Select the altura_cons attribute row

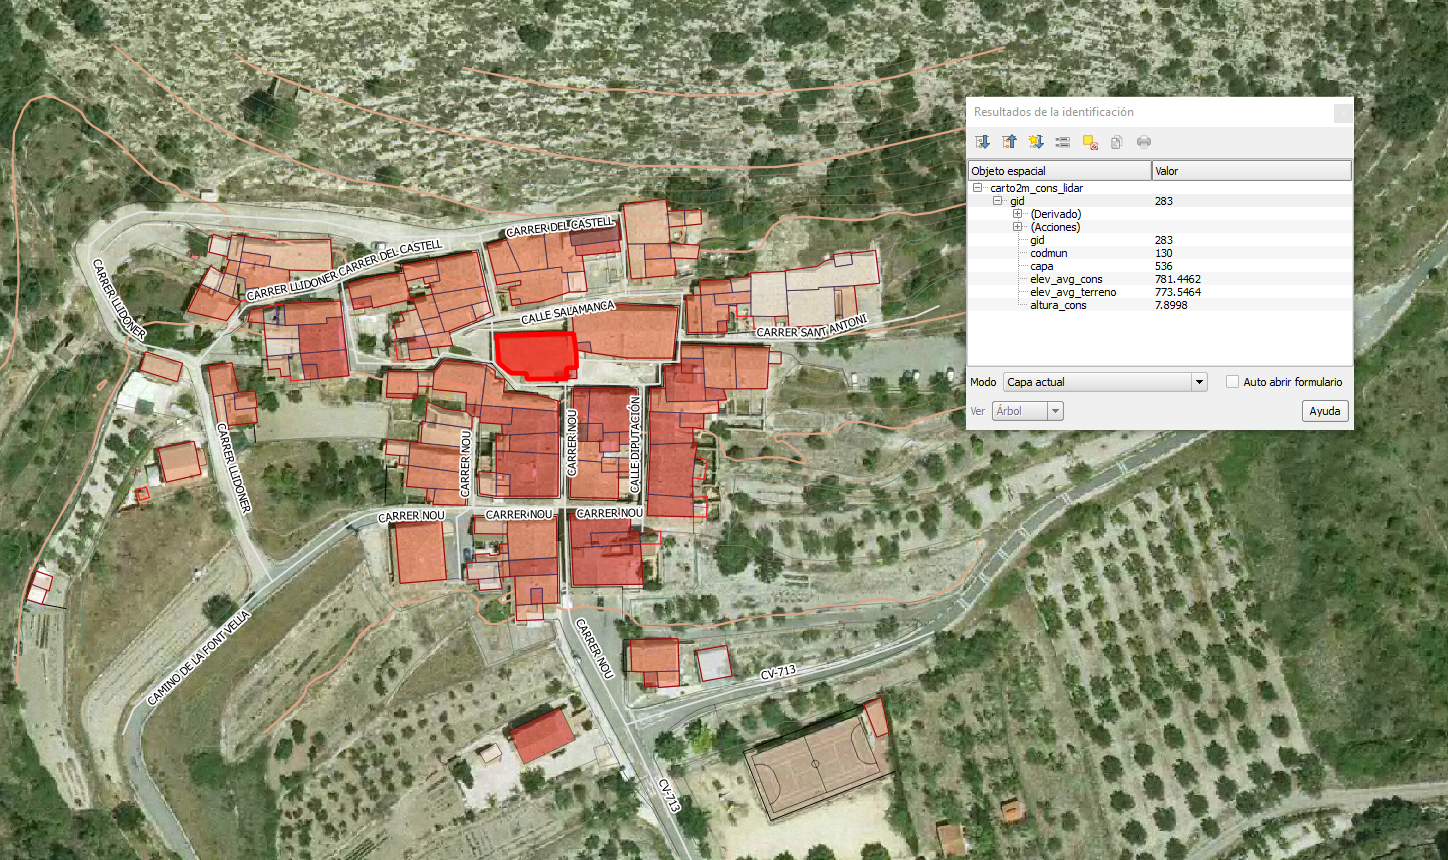[1160, 305]
